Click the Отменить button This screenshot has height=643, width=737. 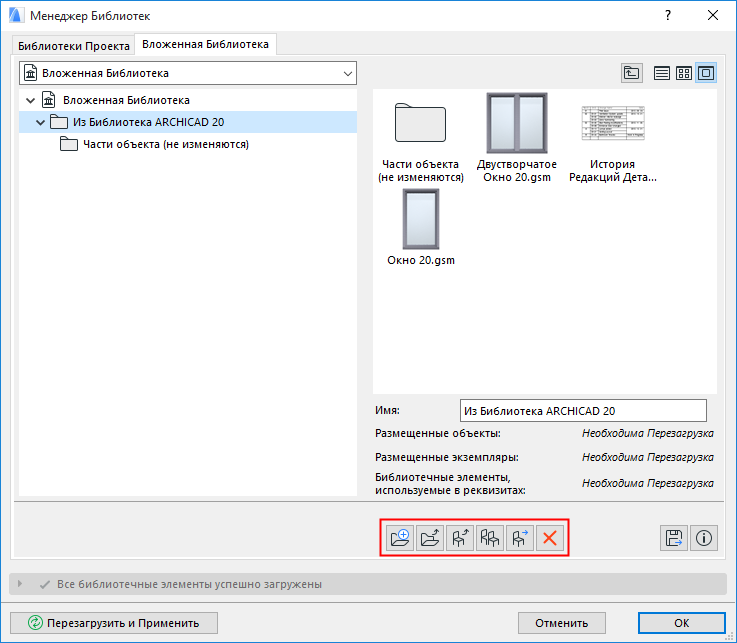[x=562, y=623]
